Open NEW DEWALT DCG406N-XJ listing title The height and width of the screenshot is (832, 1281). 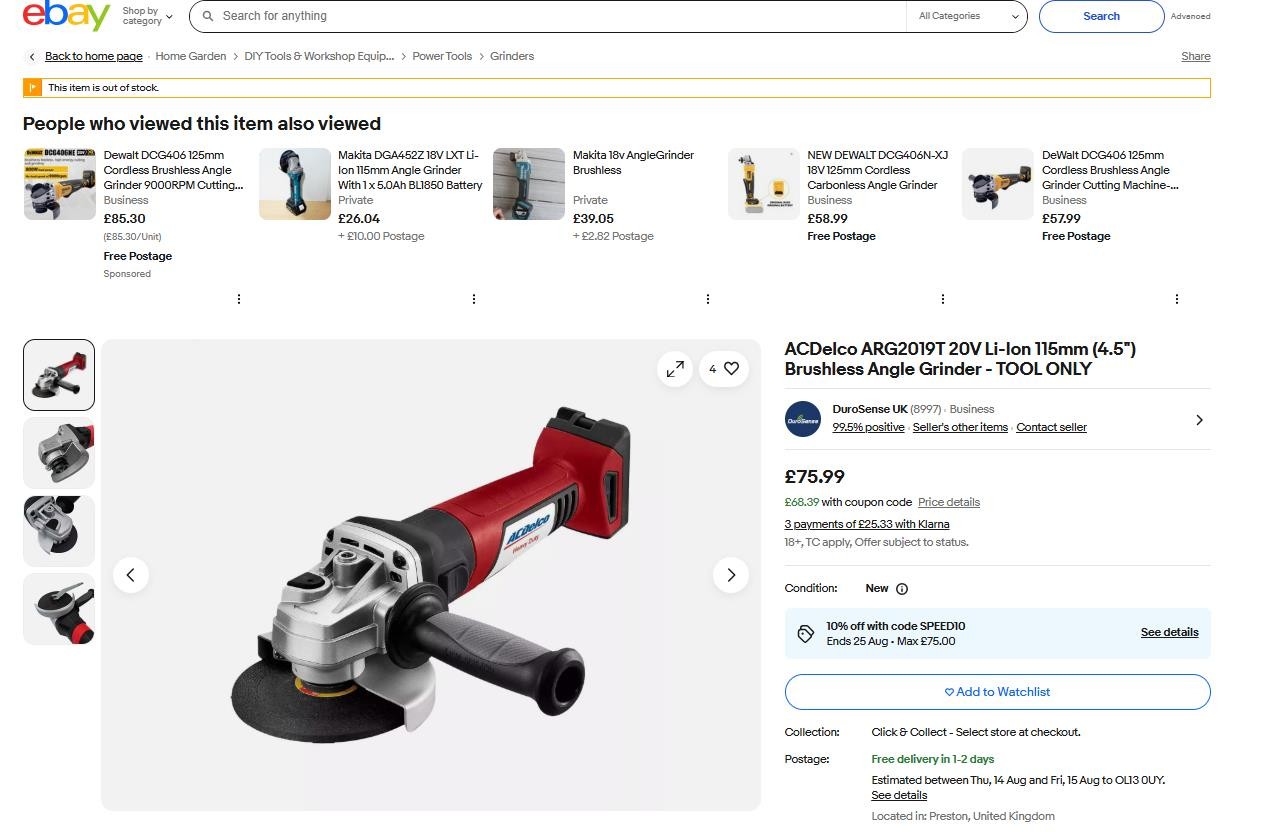[x=877, y=170]
